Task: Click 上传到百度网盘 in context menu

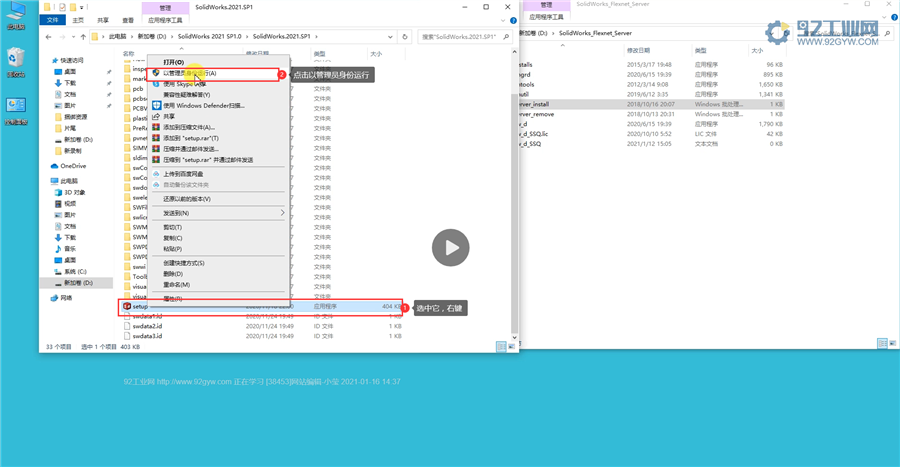Action: [183, 174]
